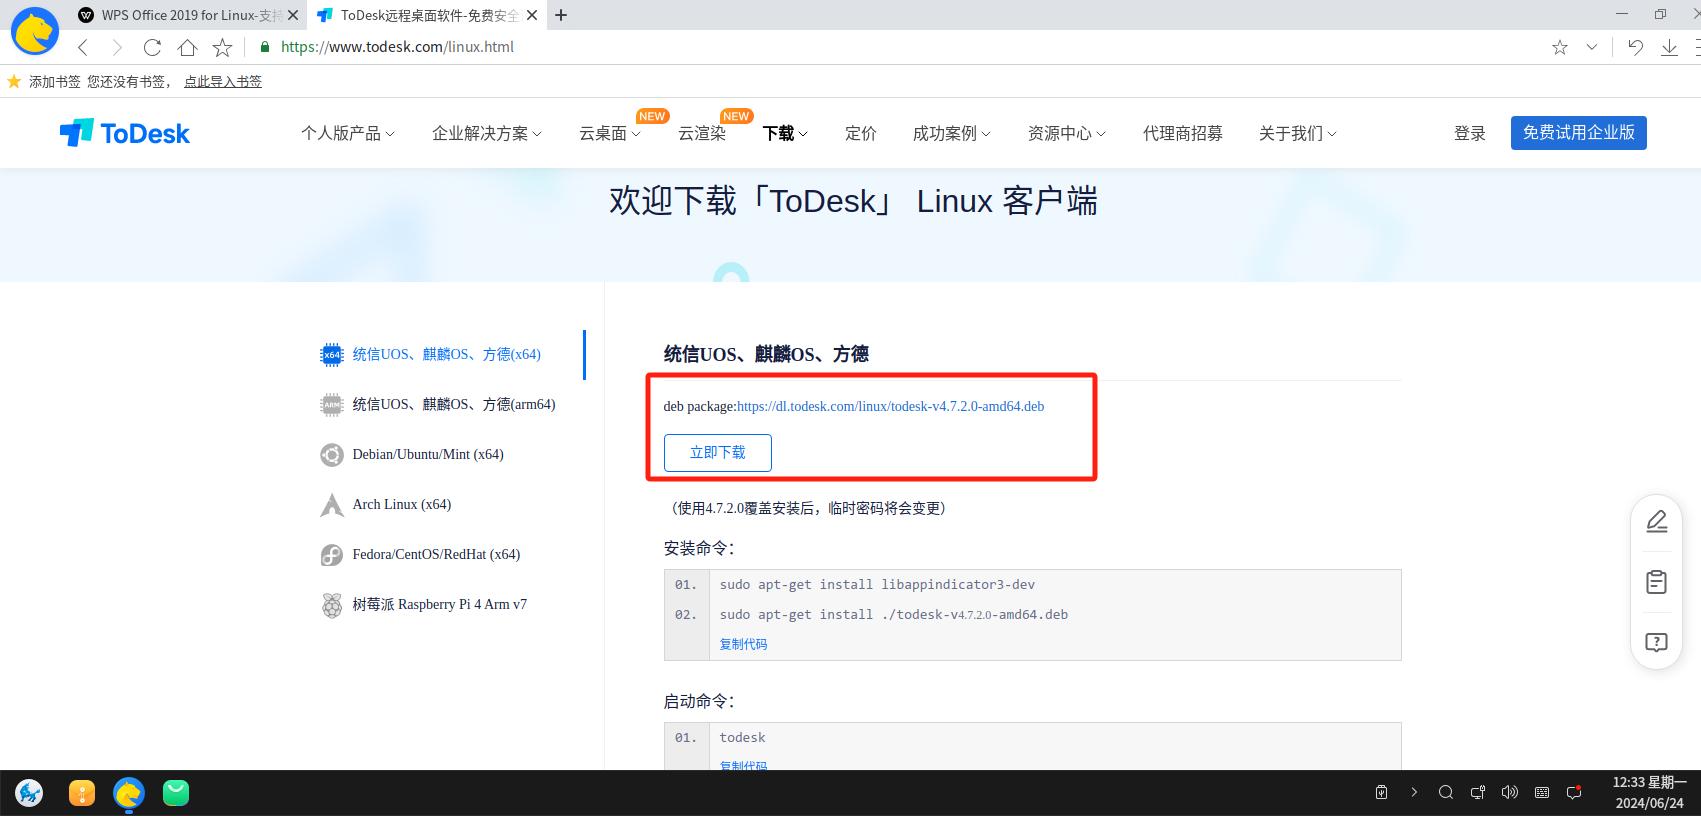
Task: Click the todesk launch command text
Action: click(742, 737)
